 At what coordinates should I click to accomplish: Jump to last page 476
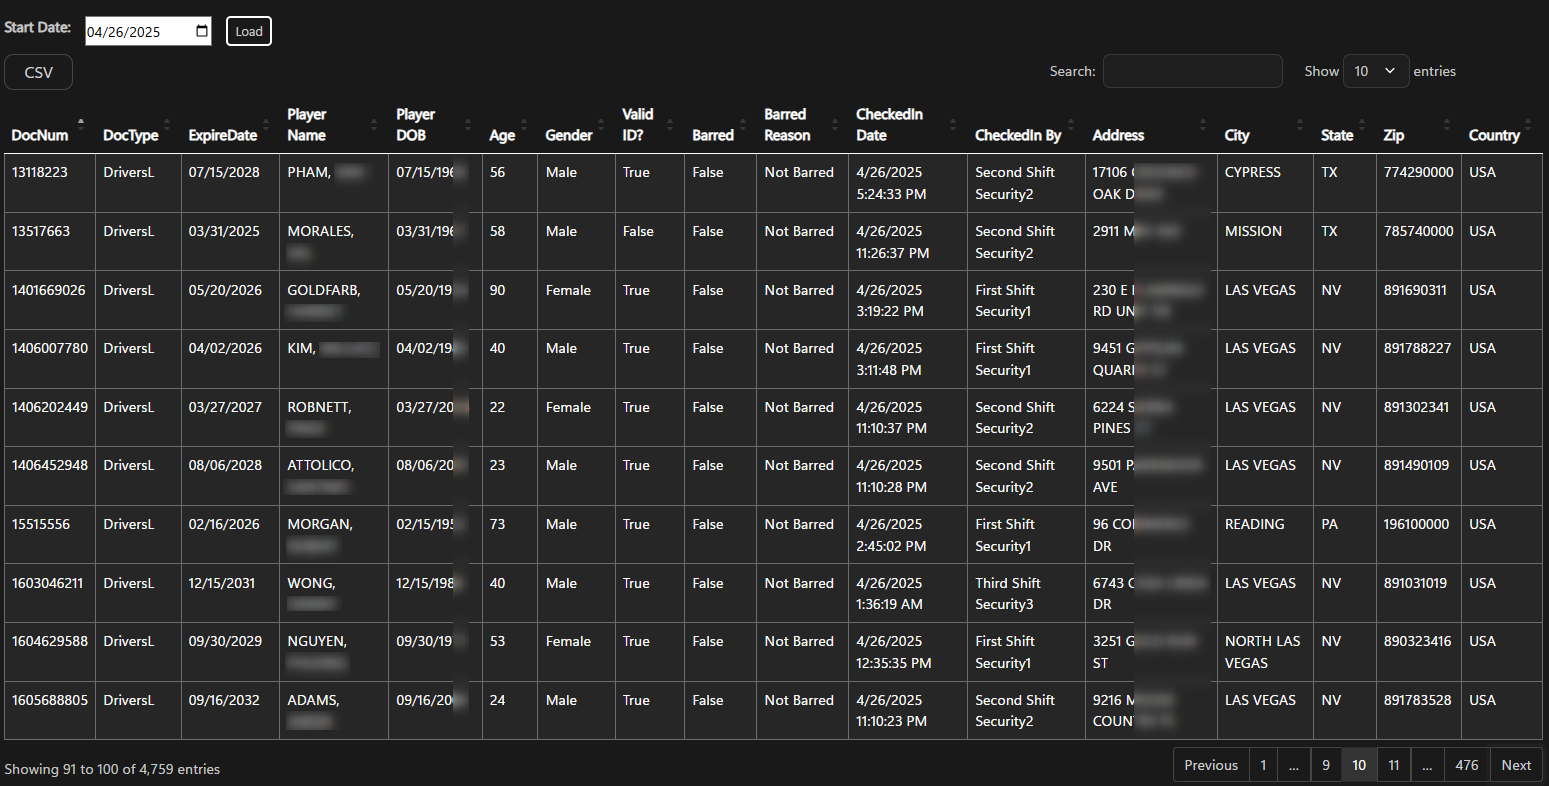(1466, 765)
